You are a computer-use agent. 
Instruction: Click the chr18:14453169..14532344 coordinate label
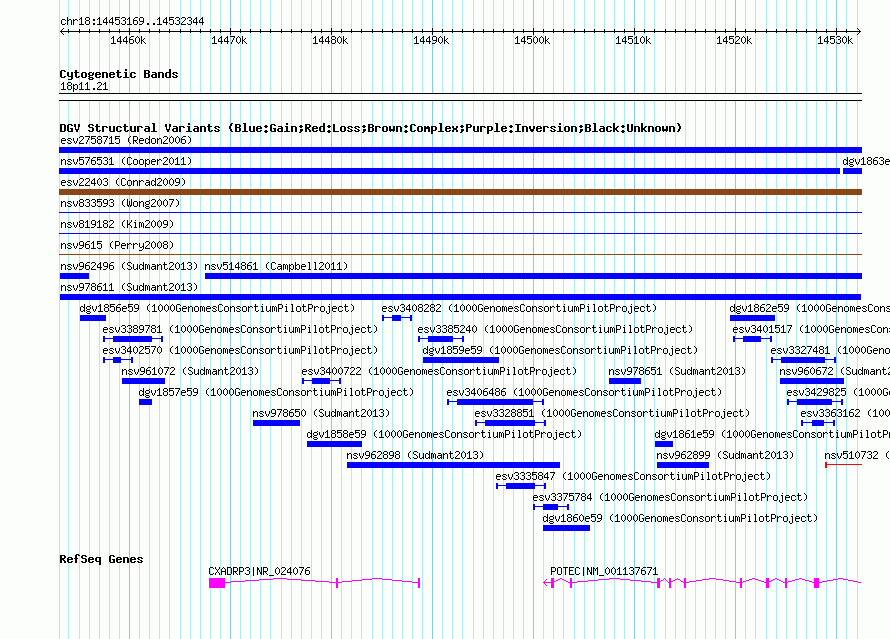pyautogui.click(x=132, y=22)
